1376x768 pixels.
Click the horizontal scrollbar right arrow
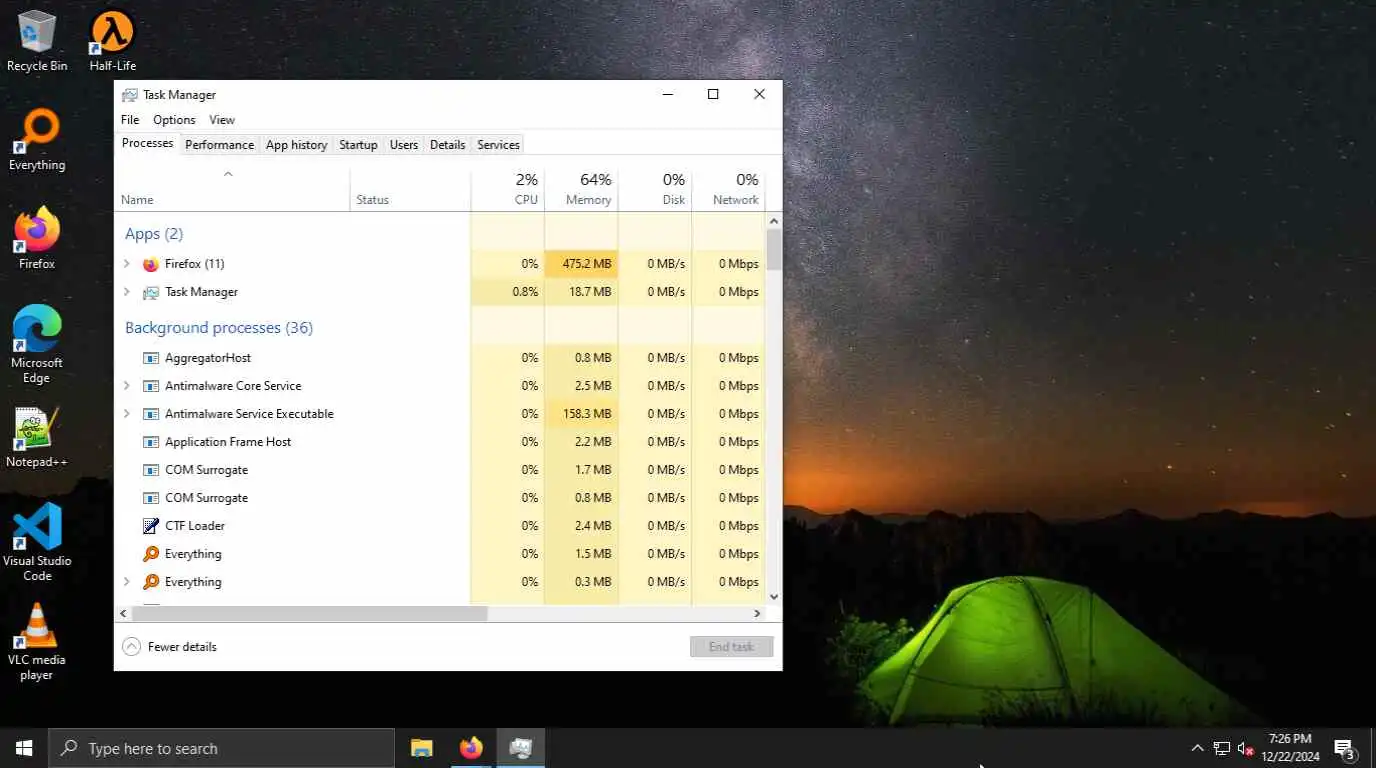pyautogui.click(x=757, y=613)
